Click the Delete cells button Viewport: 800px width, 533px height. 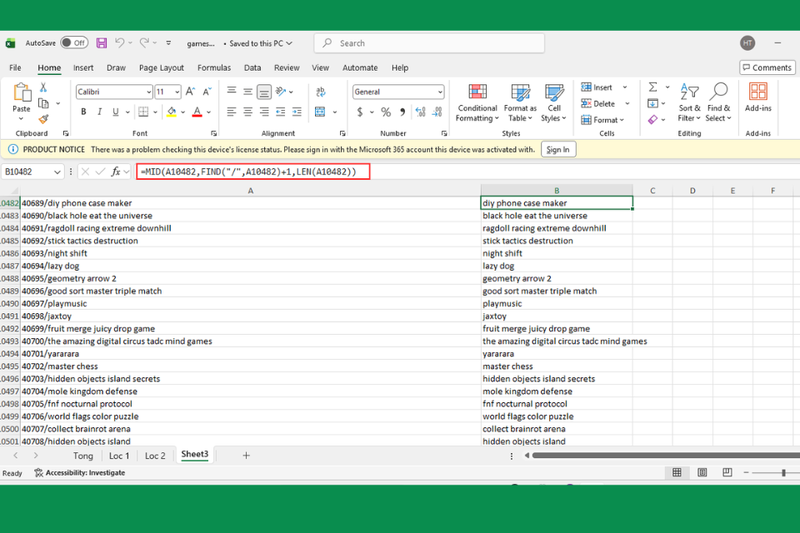point(598,104)
